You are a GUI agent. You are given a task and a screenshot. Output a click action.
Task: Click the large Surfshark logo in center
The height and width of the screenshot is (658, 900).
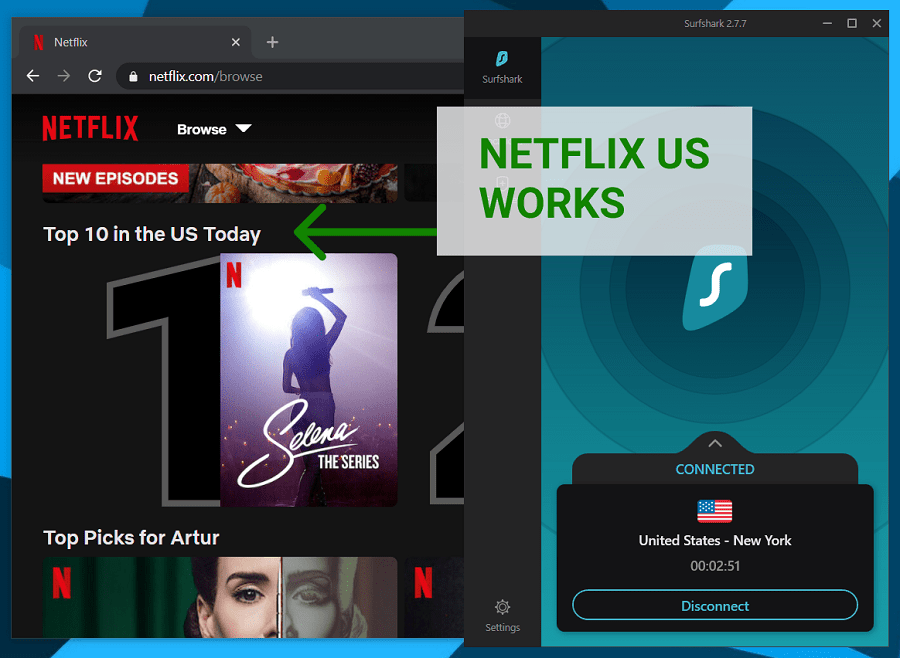coord(715,288)
